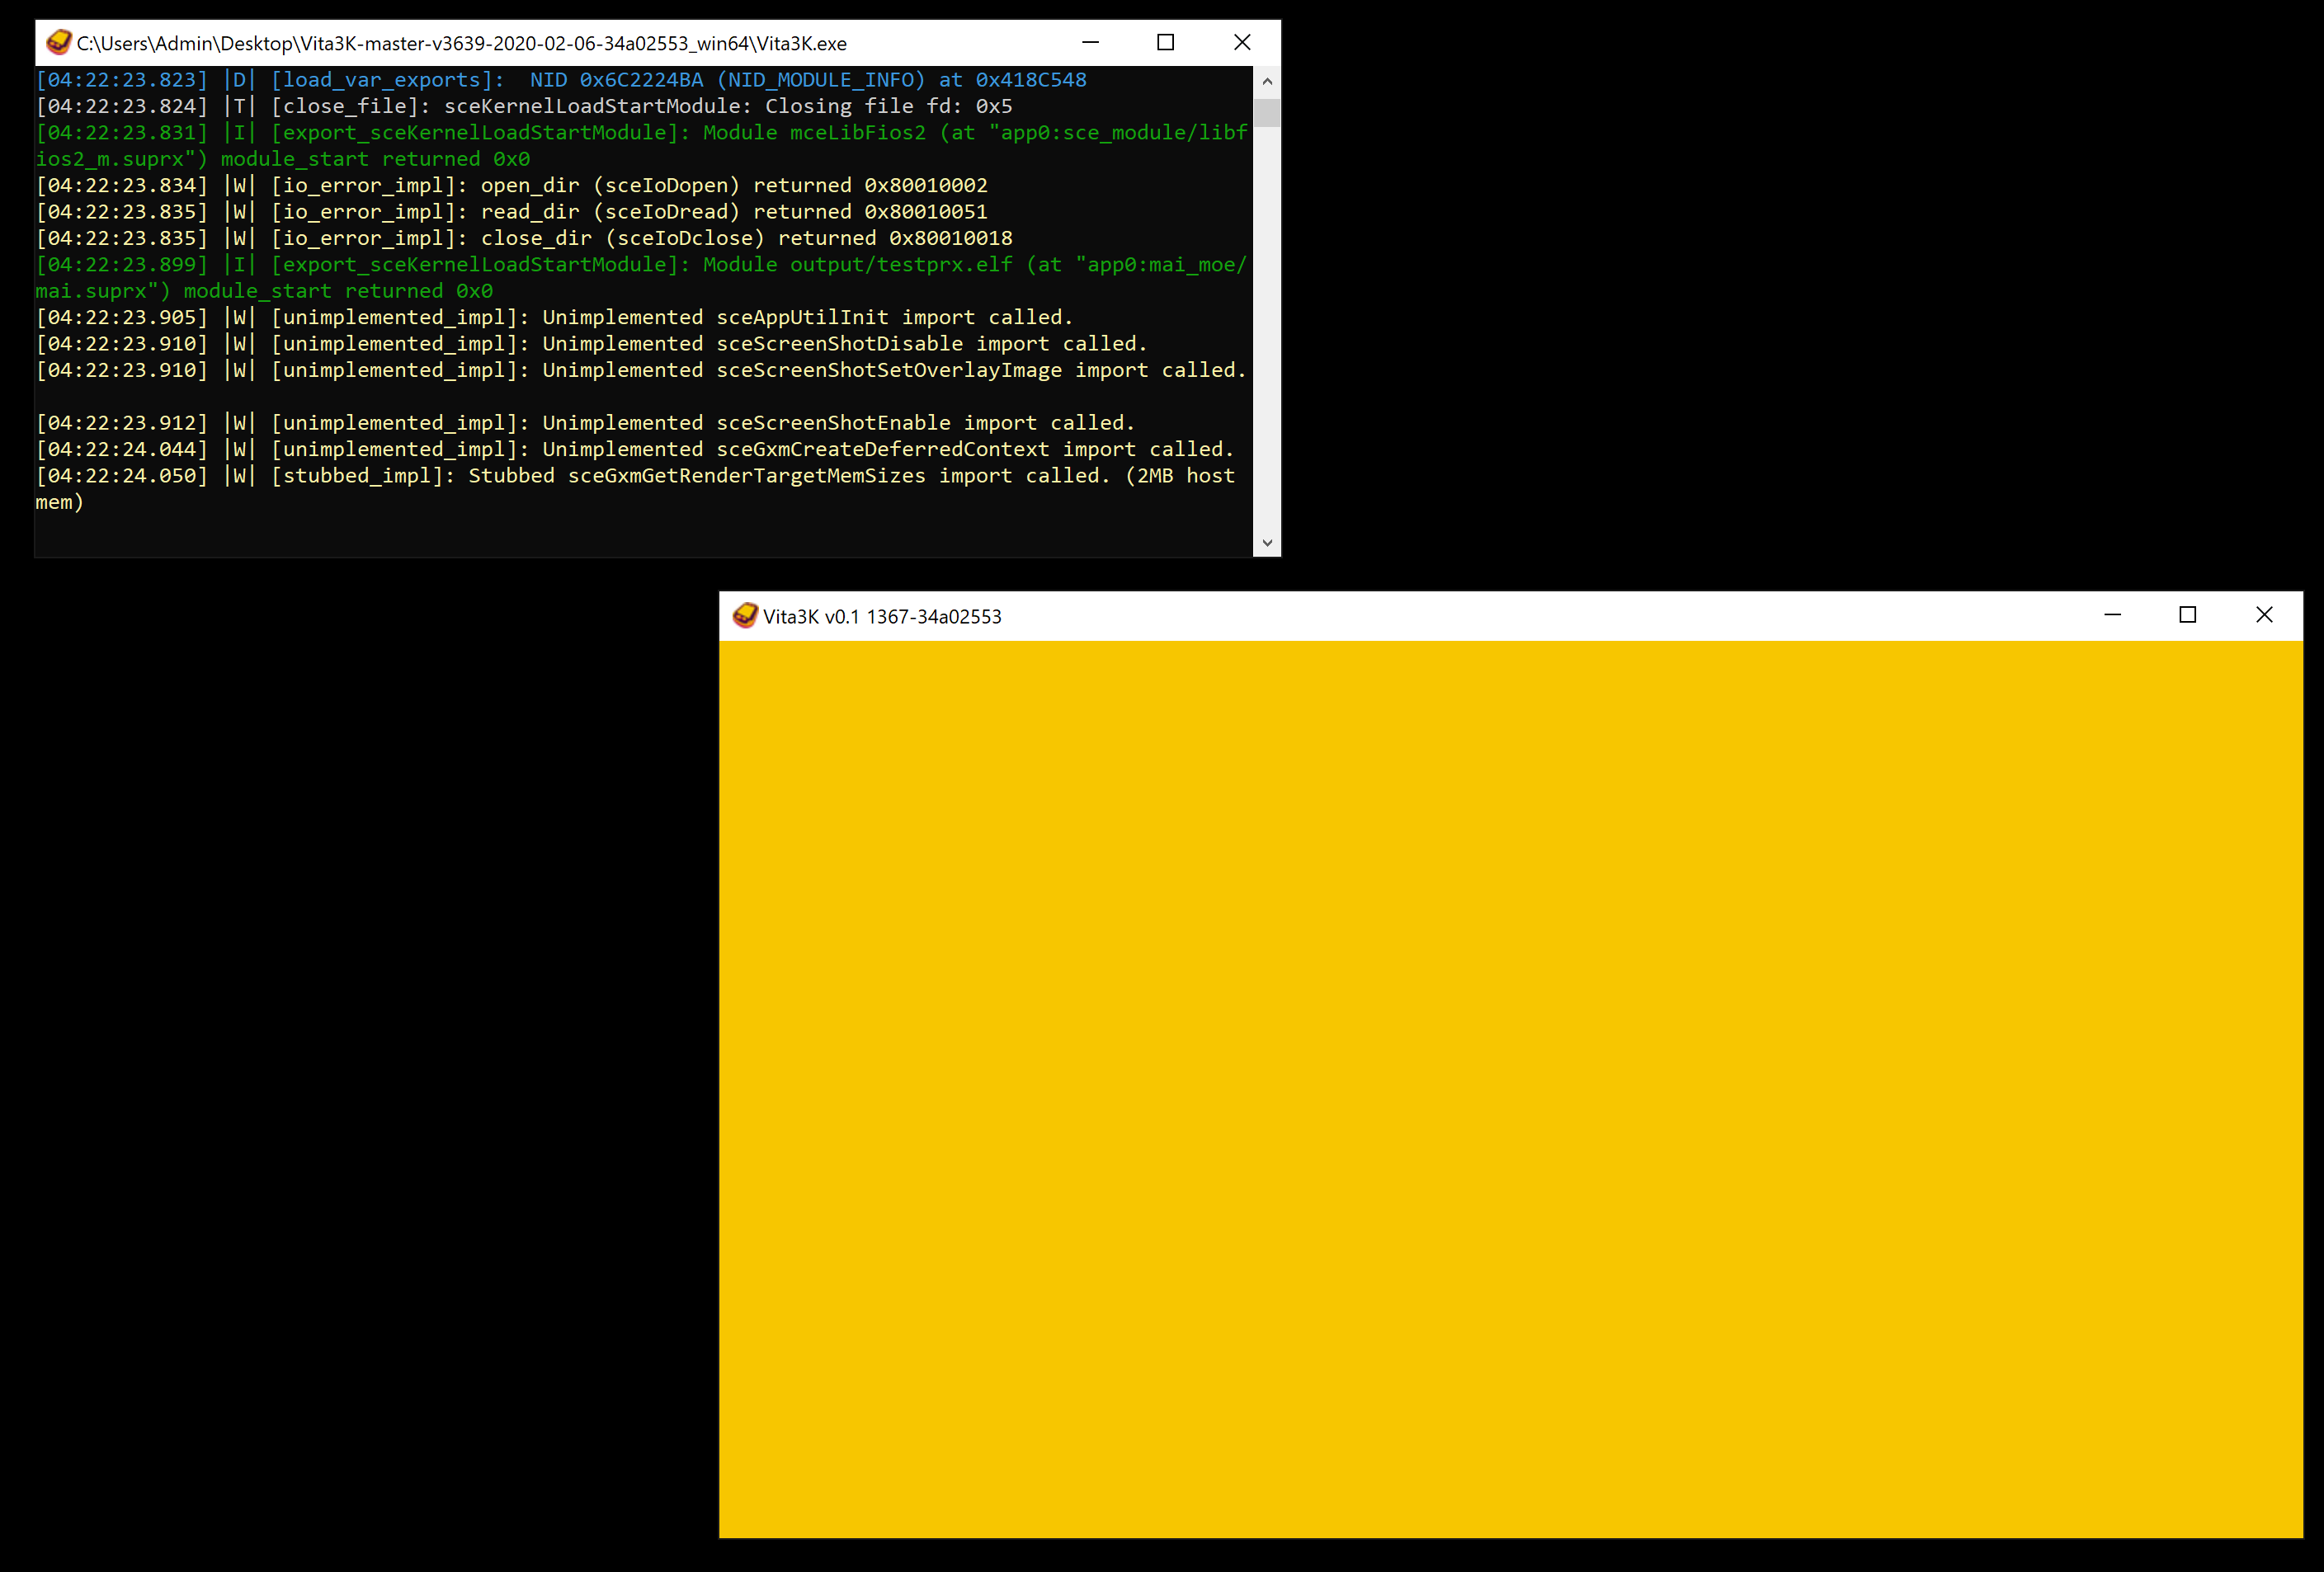
Task: Close the Vita3K v0.1 emulator window
Action: [2264, 615]
